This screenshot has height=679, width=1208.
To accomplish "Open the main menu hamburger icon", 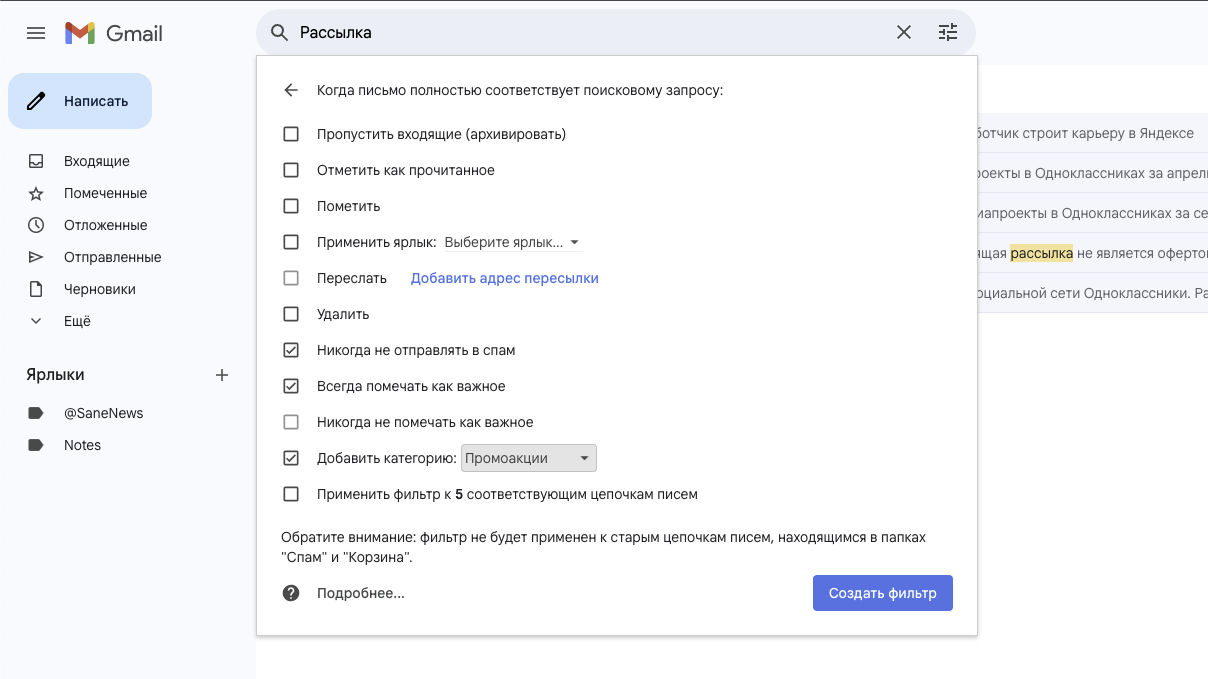I will click(x=36, y=33).
